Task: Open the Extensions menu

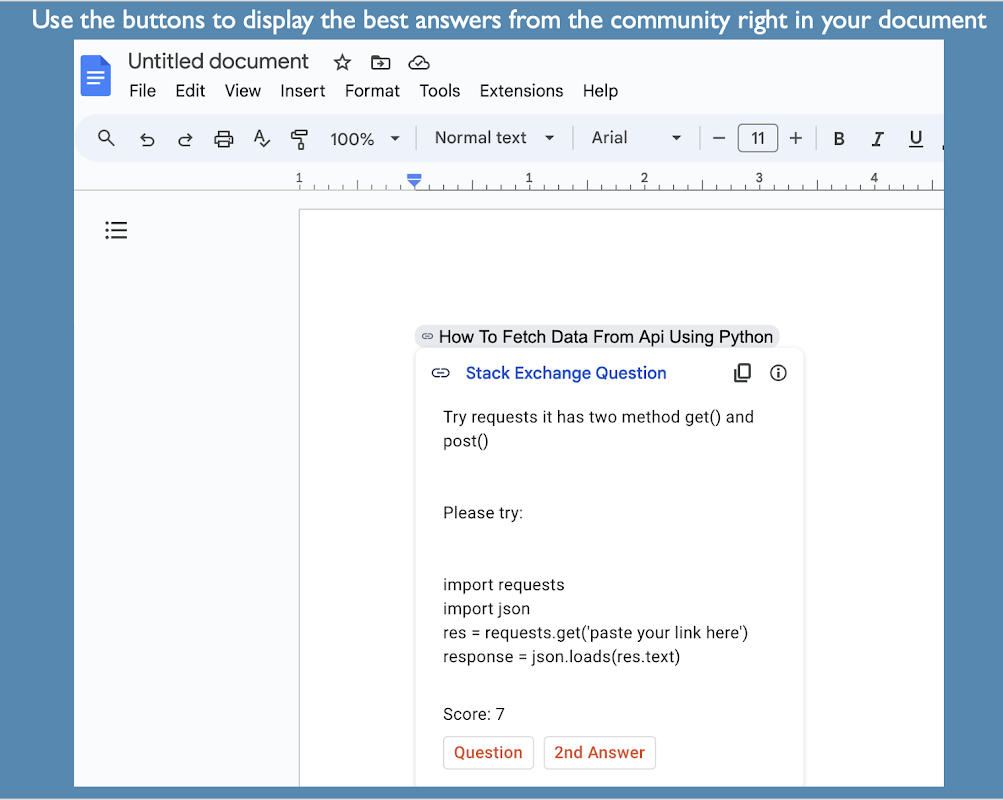Action: 521,91
